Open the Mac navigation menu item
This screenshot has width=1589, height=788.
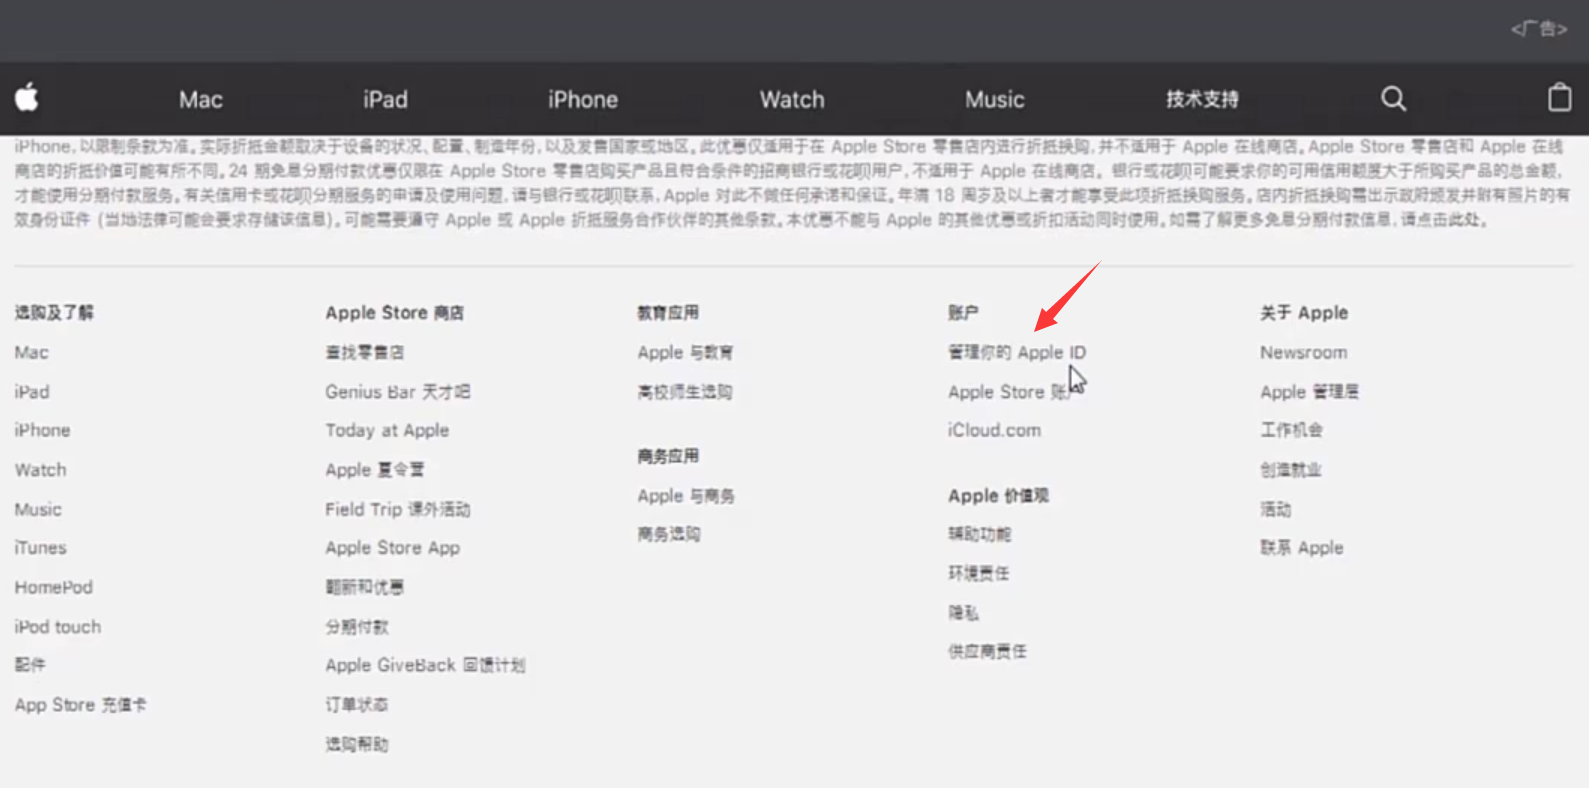pos(200,100)
